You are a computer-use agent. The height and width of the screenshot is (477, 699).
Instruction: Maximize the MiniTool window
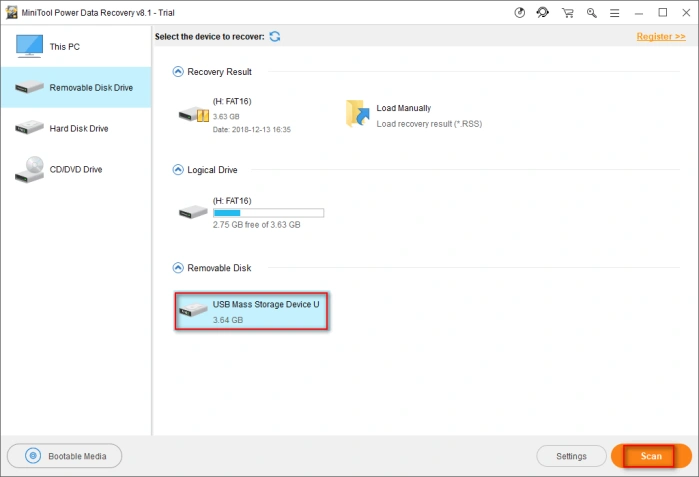point(663,12)
